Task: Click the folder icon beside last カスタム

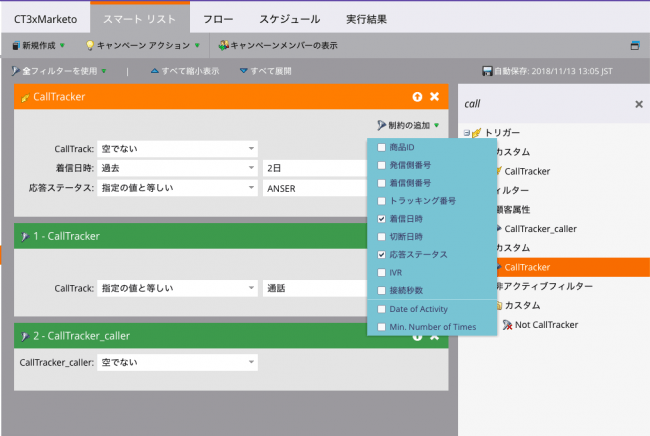Action: [x=499, y=305]
